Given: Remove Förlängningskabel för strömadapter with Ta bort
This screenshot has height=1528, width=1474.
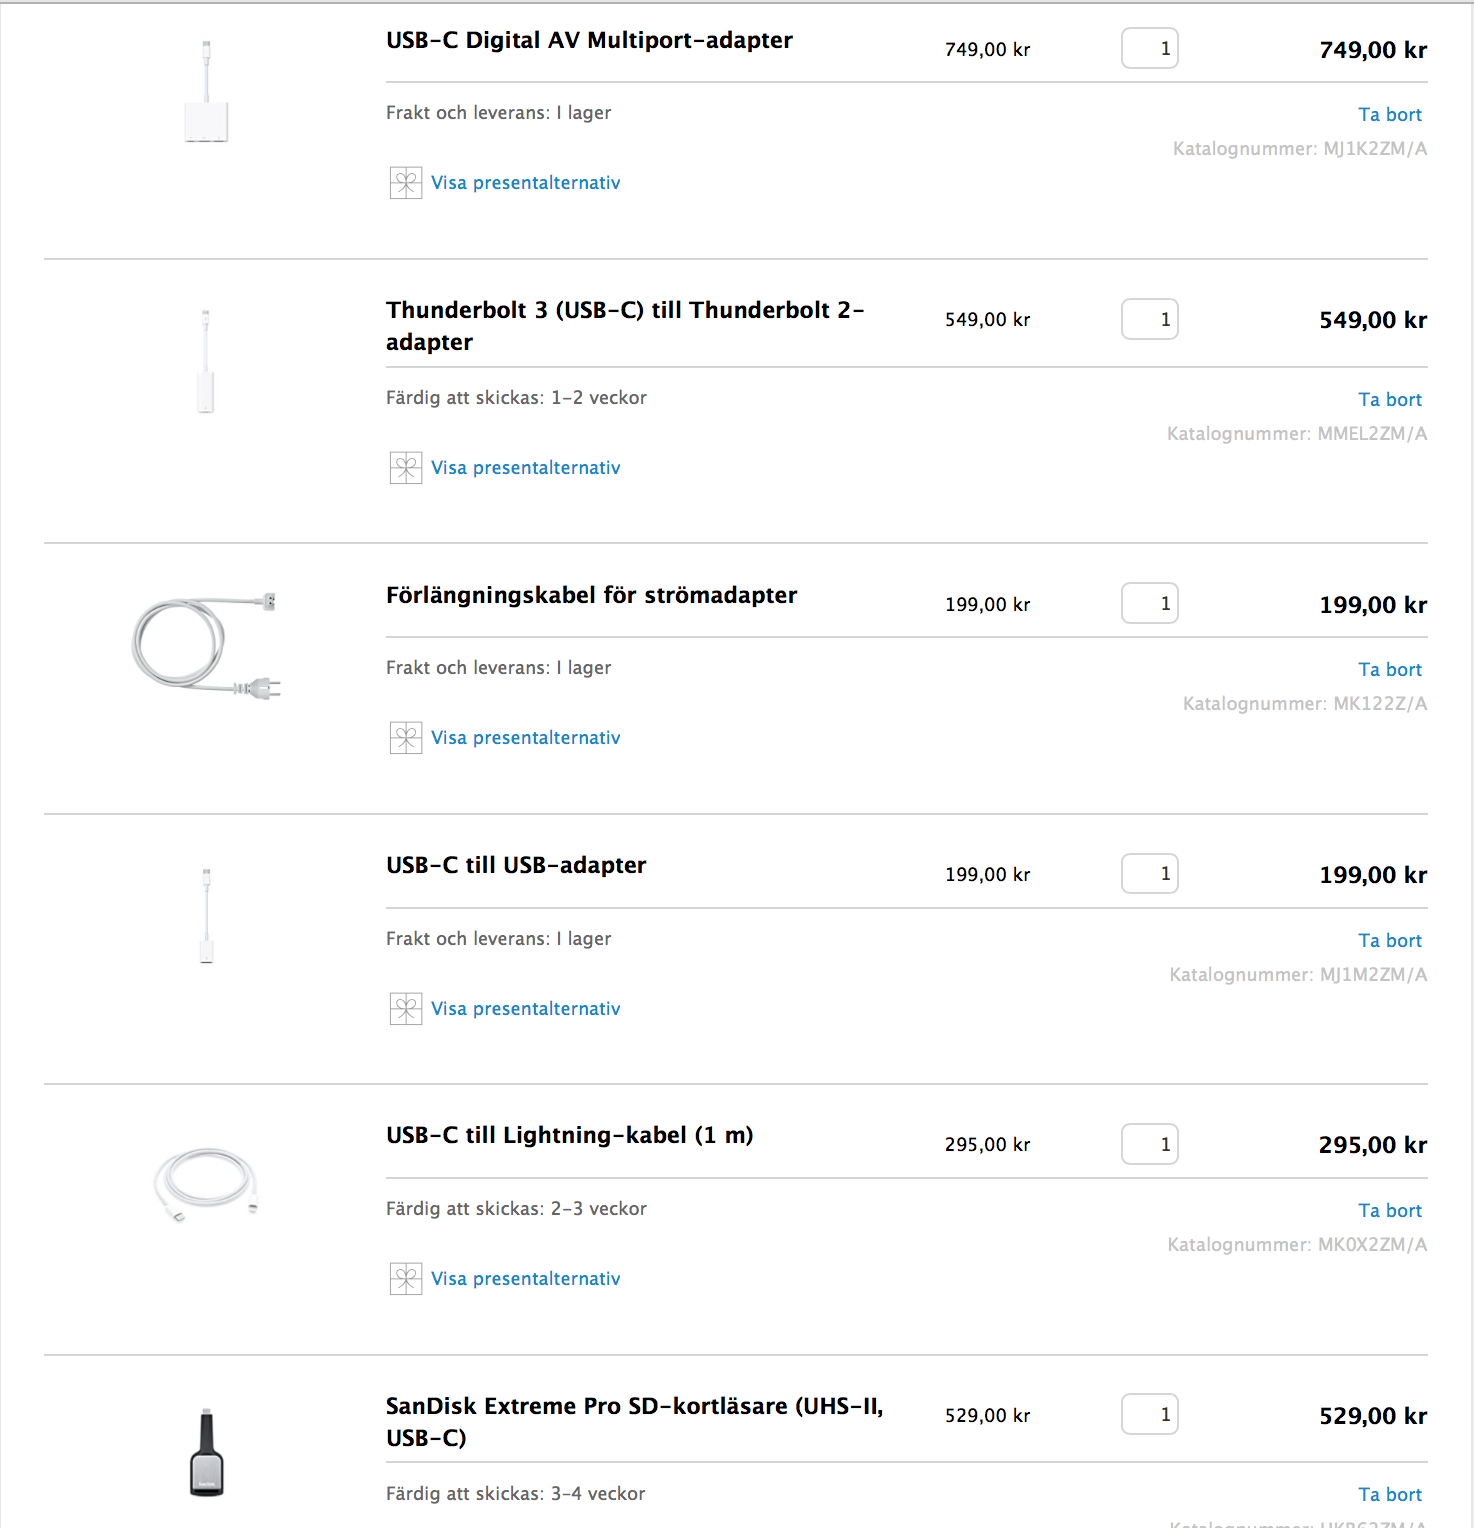Looking at the screenshot, I should [x=1389, y=670].
